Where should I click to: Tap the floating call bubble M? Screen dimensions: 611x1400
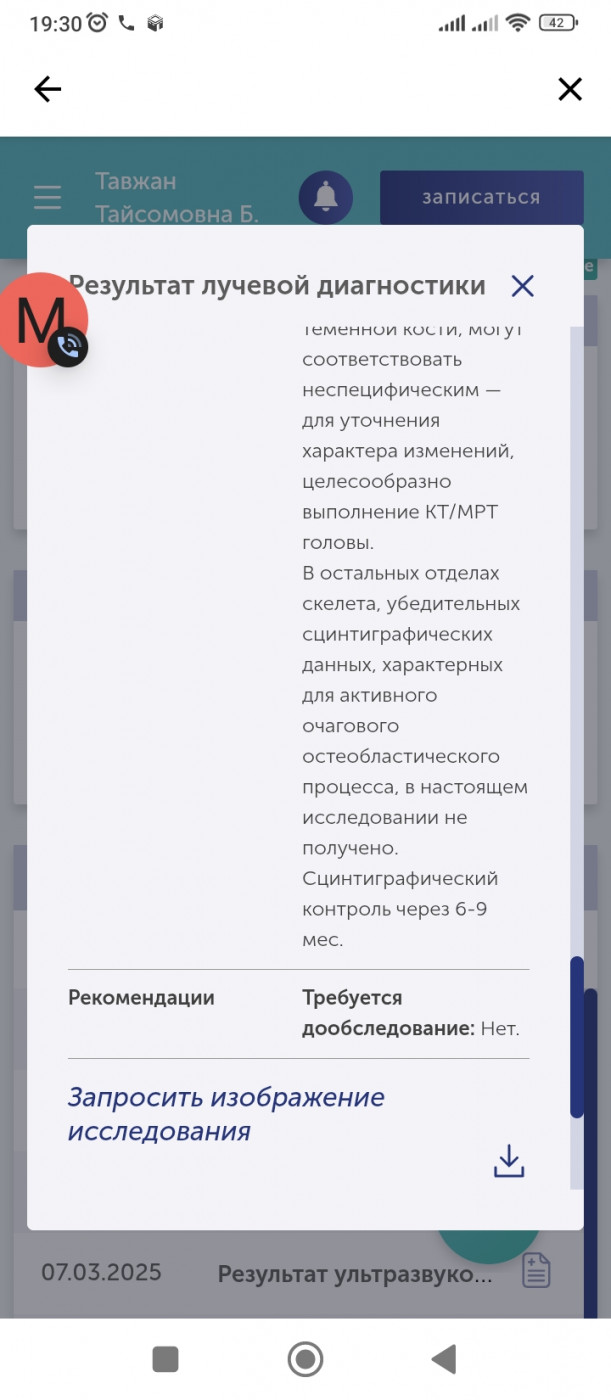[x=42, y=320]
